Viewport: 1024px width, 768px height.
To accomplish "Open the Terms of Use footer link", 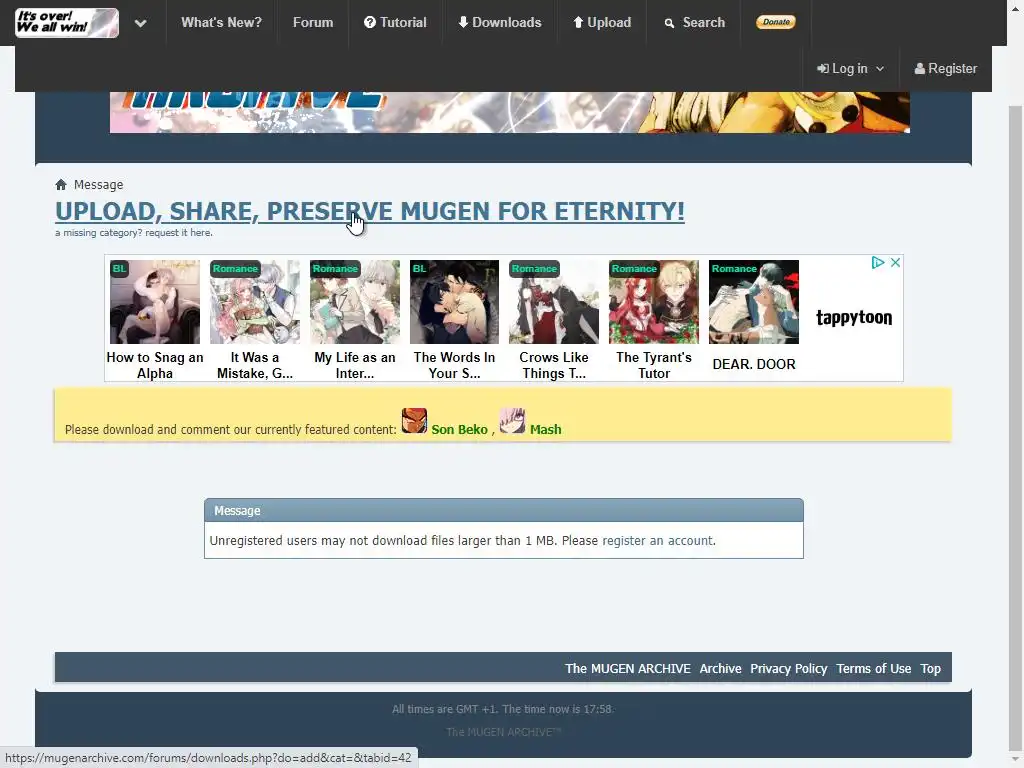I will coord(873,669).
